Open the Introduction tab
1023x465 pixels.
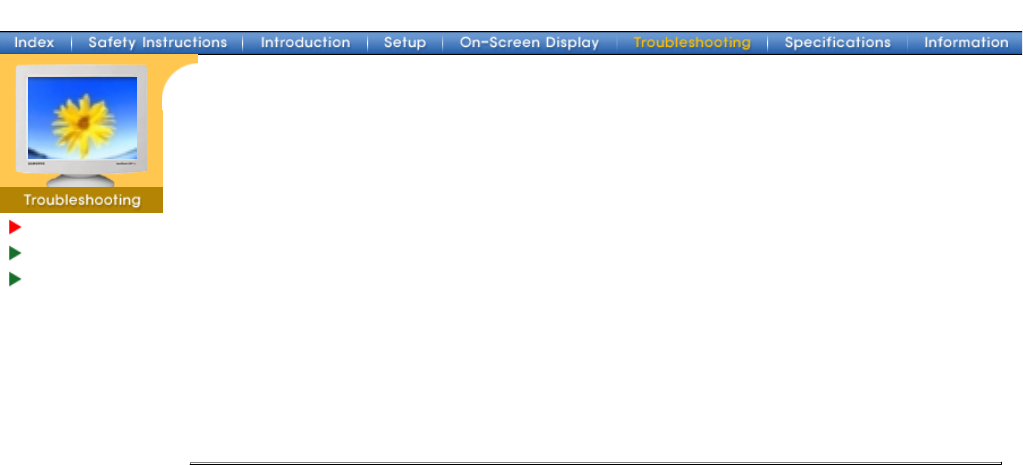coord(305,43)
